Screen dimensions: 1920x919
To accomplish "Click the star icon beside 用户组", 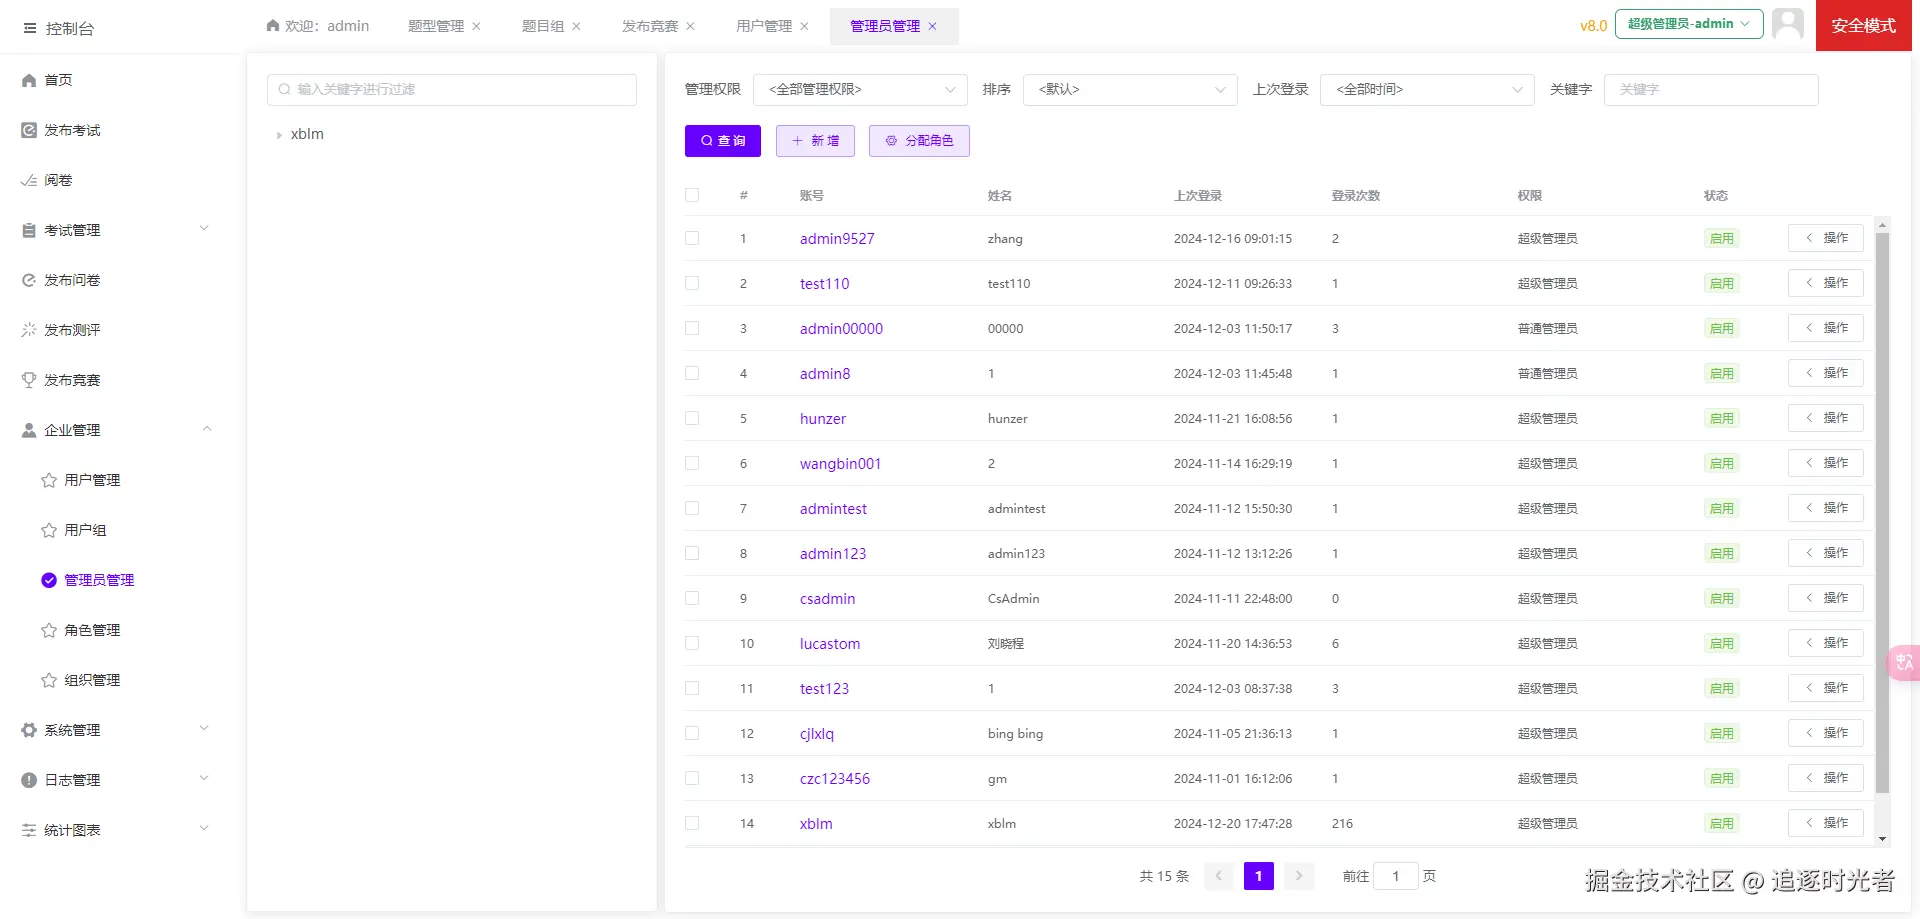I will tap(49, 530).
